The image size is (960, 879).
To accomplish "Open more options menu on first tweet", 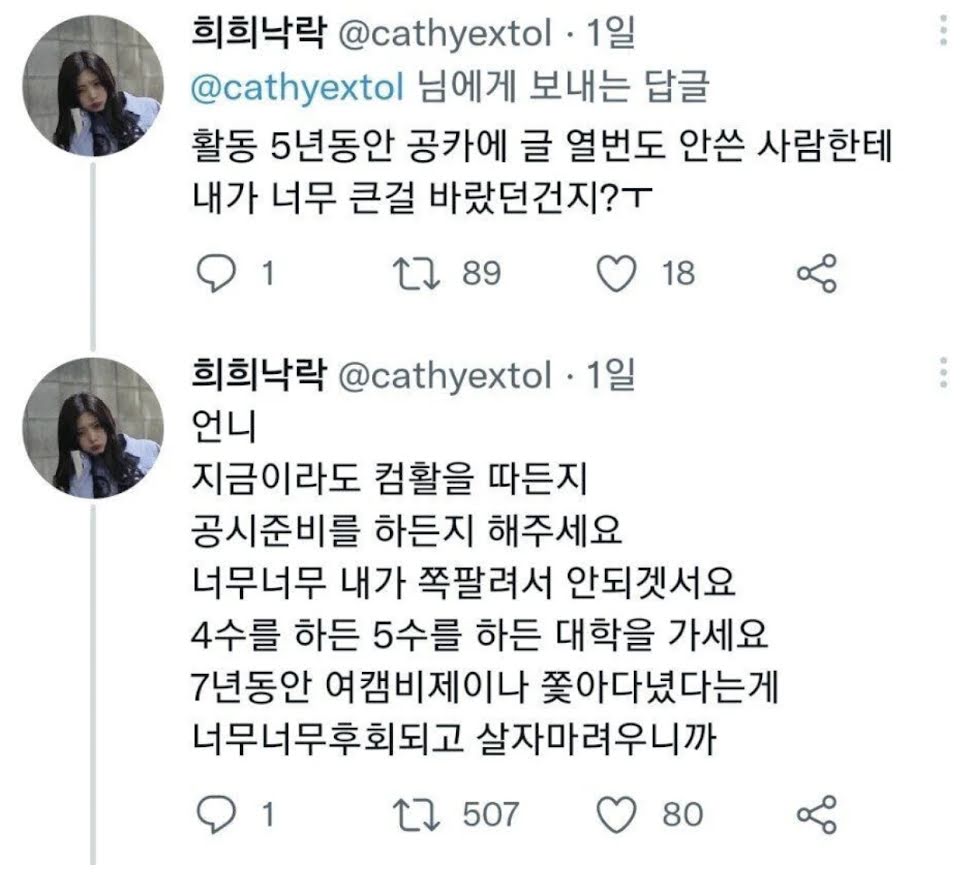I will pyautogui.click(x=943, y=29).
